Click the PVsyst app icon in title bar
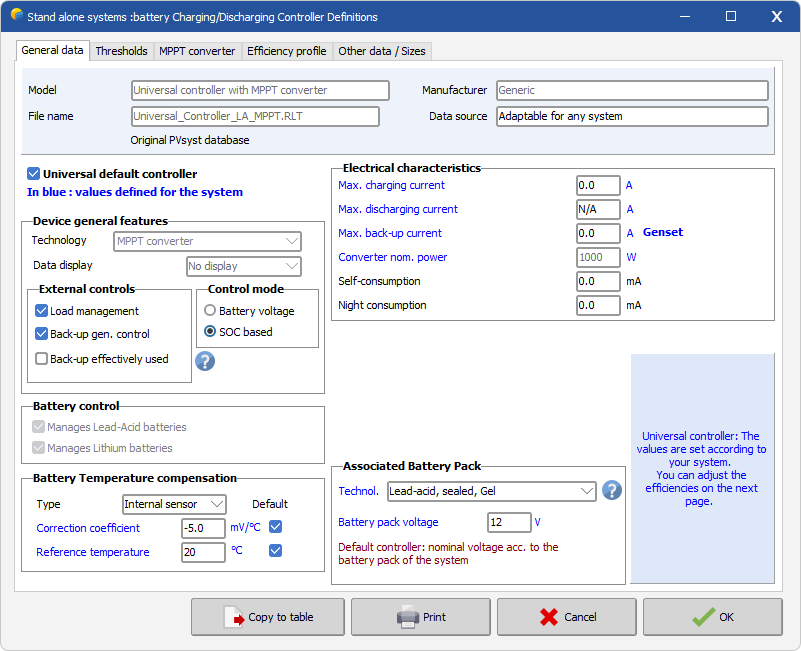 click(x=16, y=15)
